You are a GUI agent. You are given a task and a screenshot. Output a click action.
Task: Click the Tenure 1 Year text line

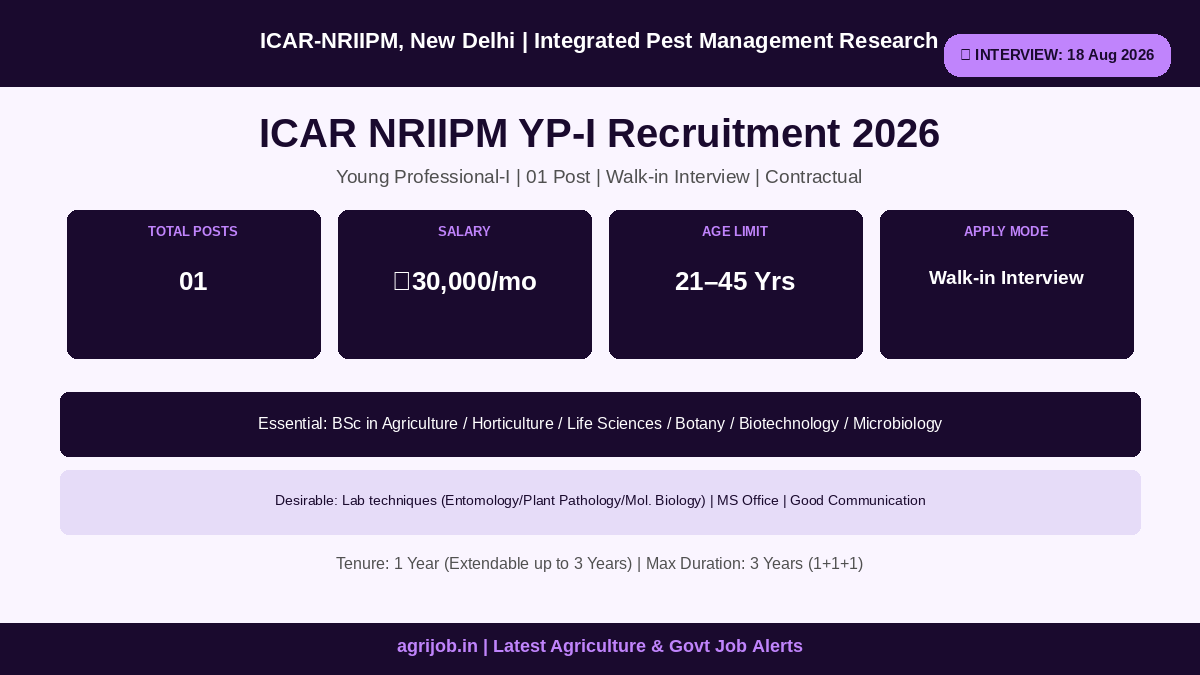coord(599,564)
